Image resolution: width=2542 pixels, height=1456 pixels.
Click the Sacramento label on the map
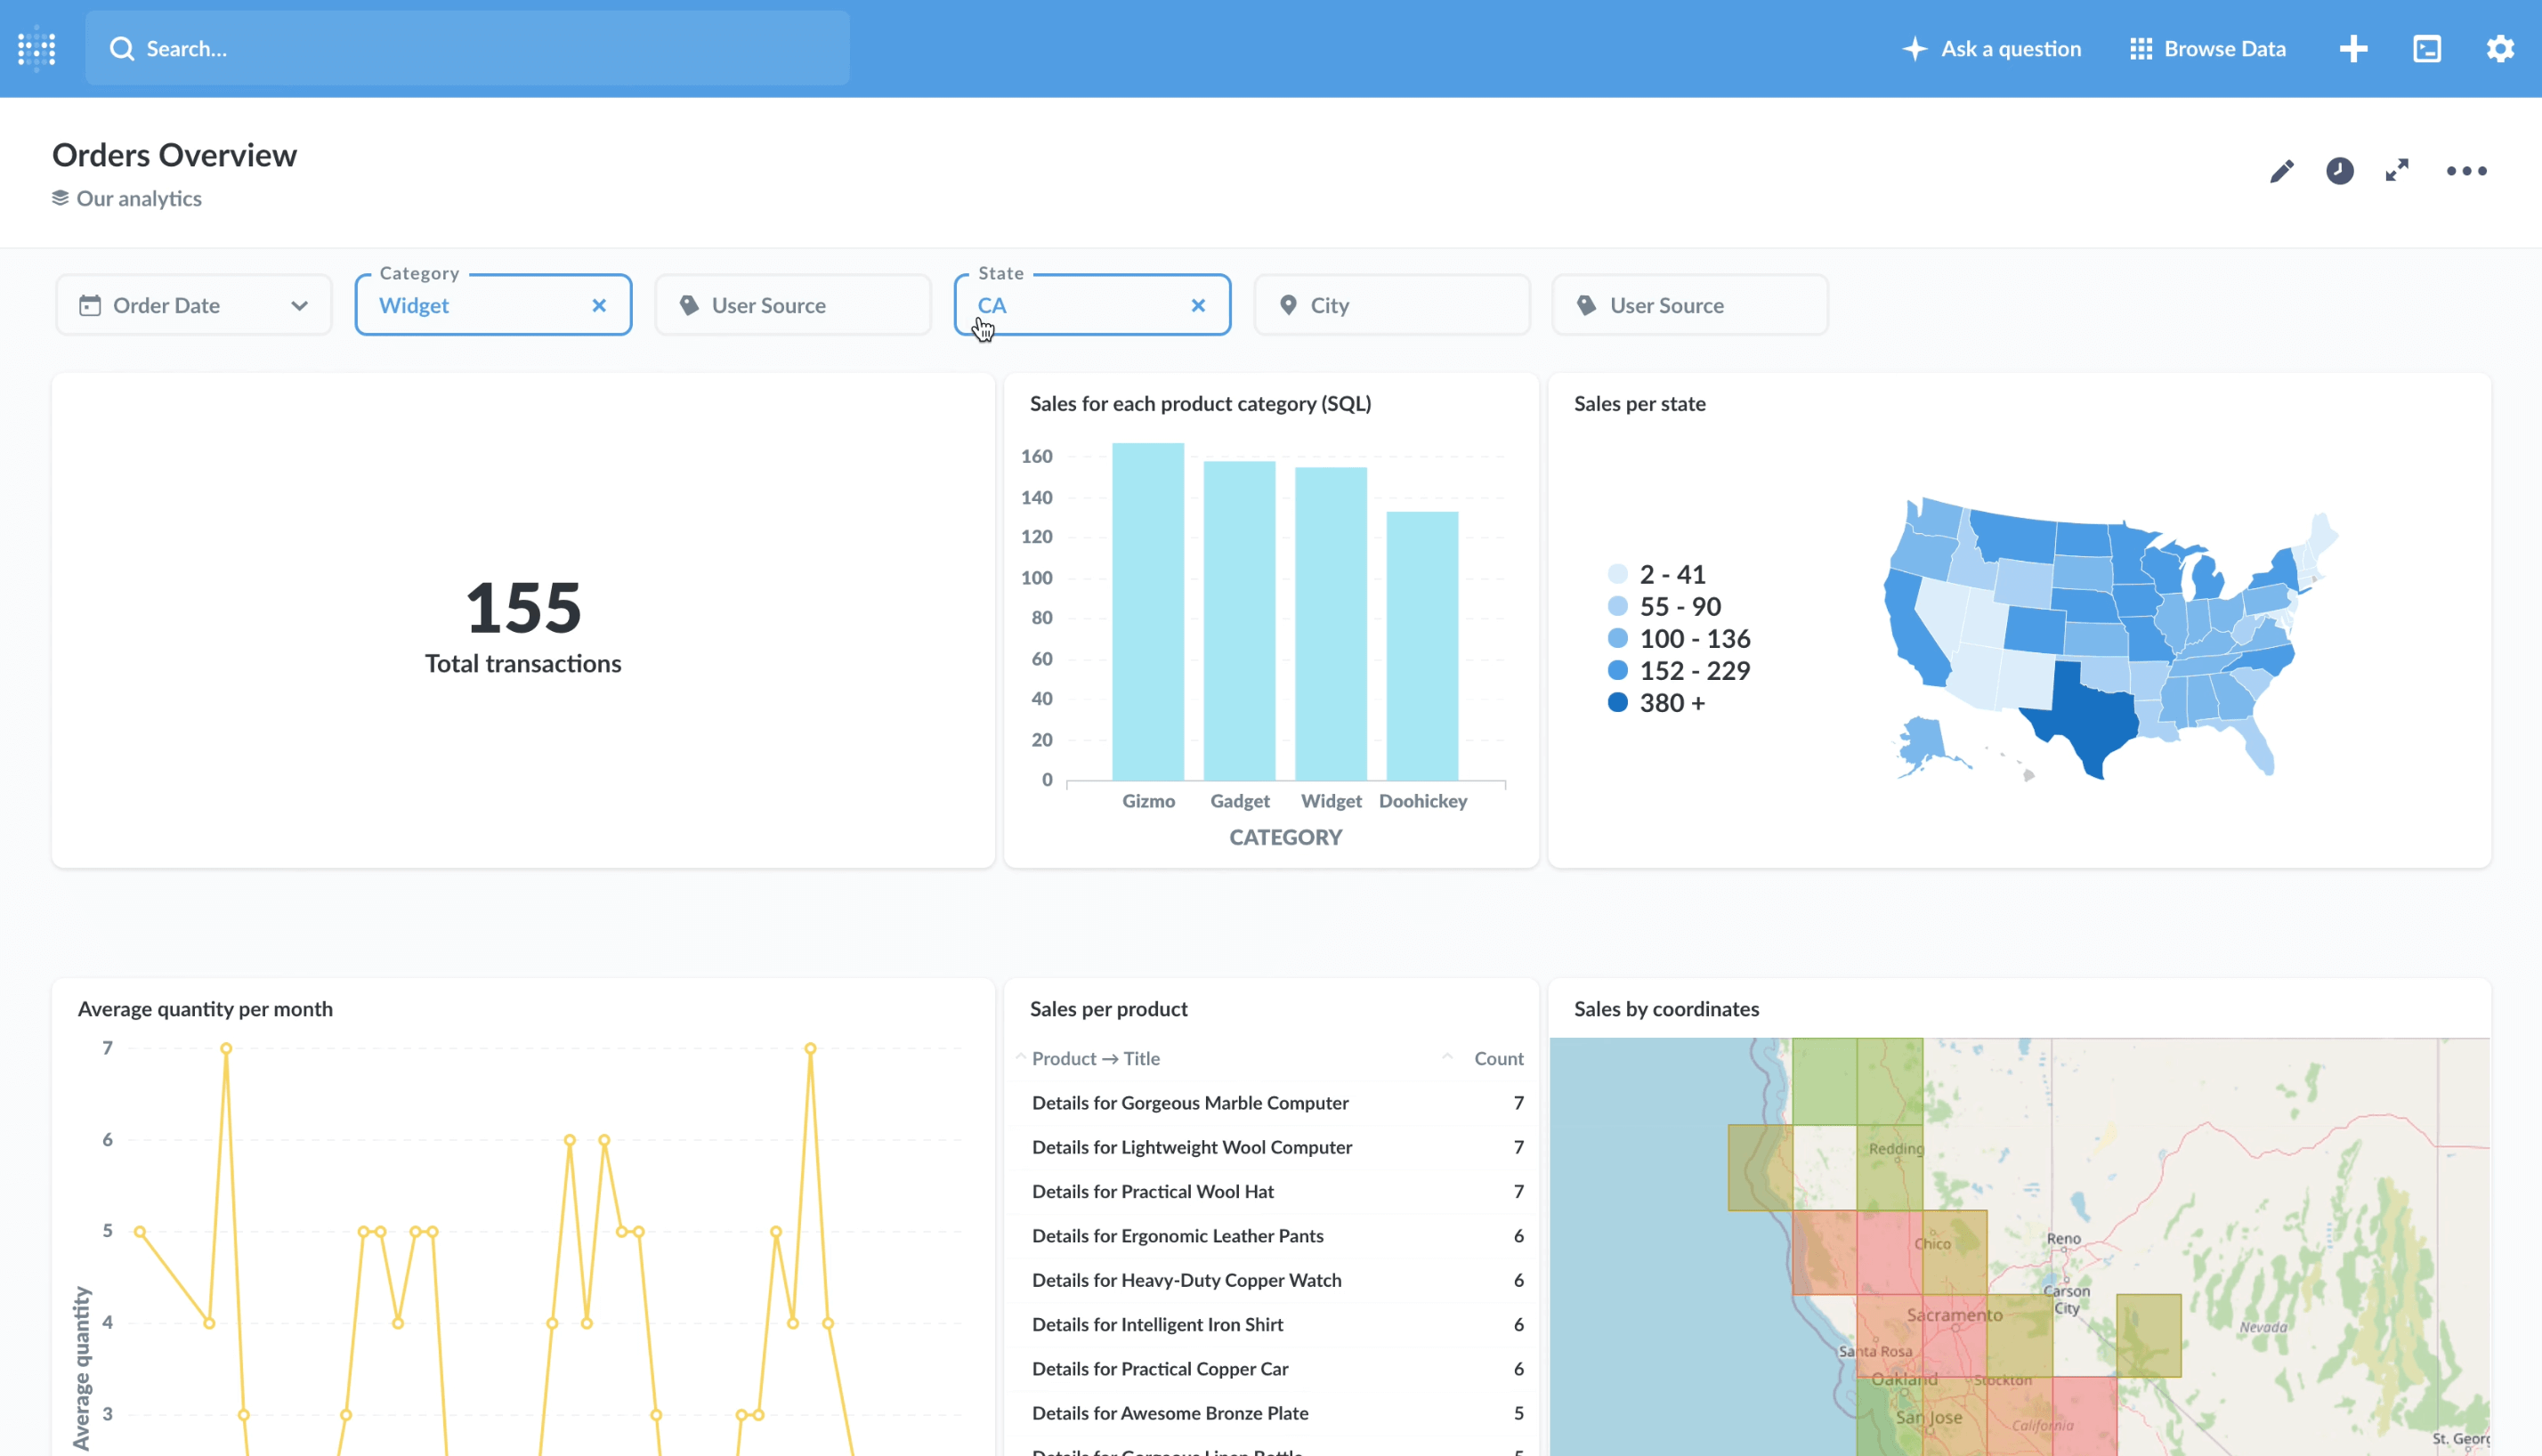[x=1954, y=1315]
